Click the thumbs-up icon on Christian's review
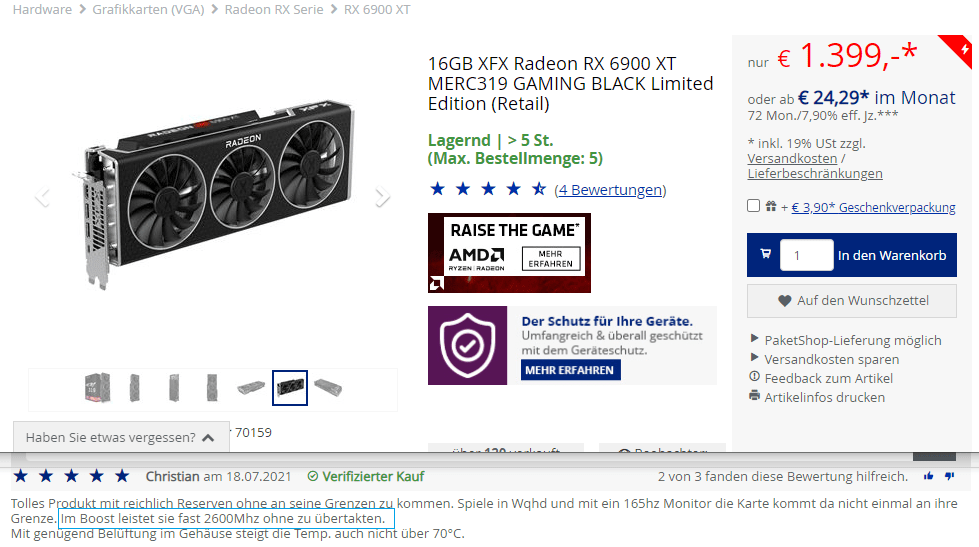The width and height of the screenshot is (979, 547). (928, 476)
